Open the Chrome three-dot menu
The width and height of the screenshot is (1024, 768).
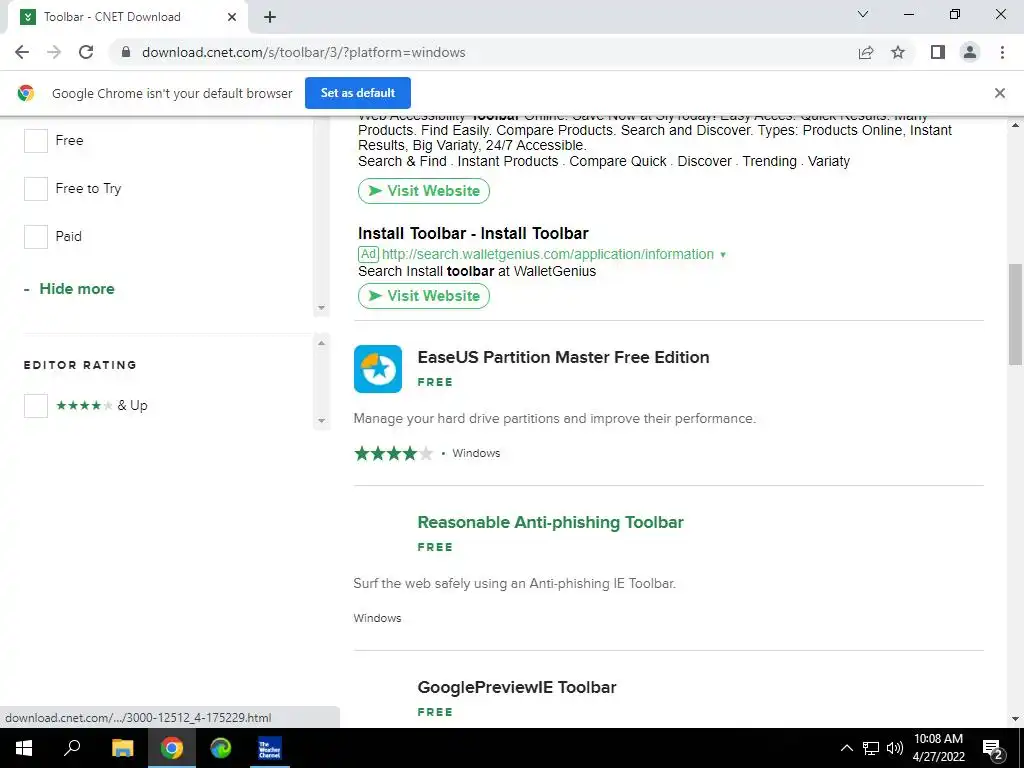[1002, 52]
